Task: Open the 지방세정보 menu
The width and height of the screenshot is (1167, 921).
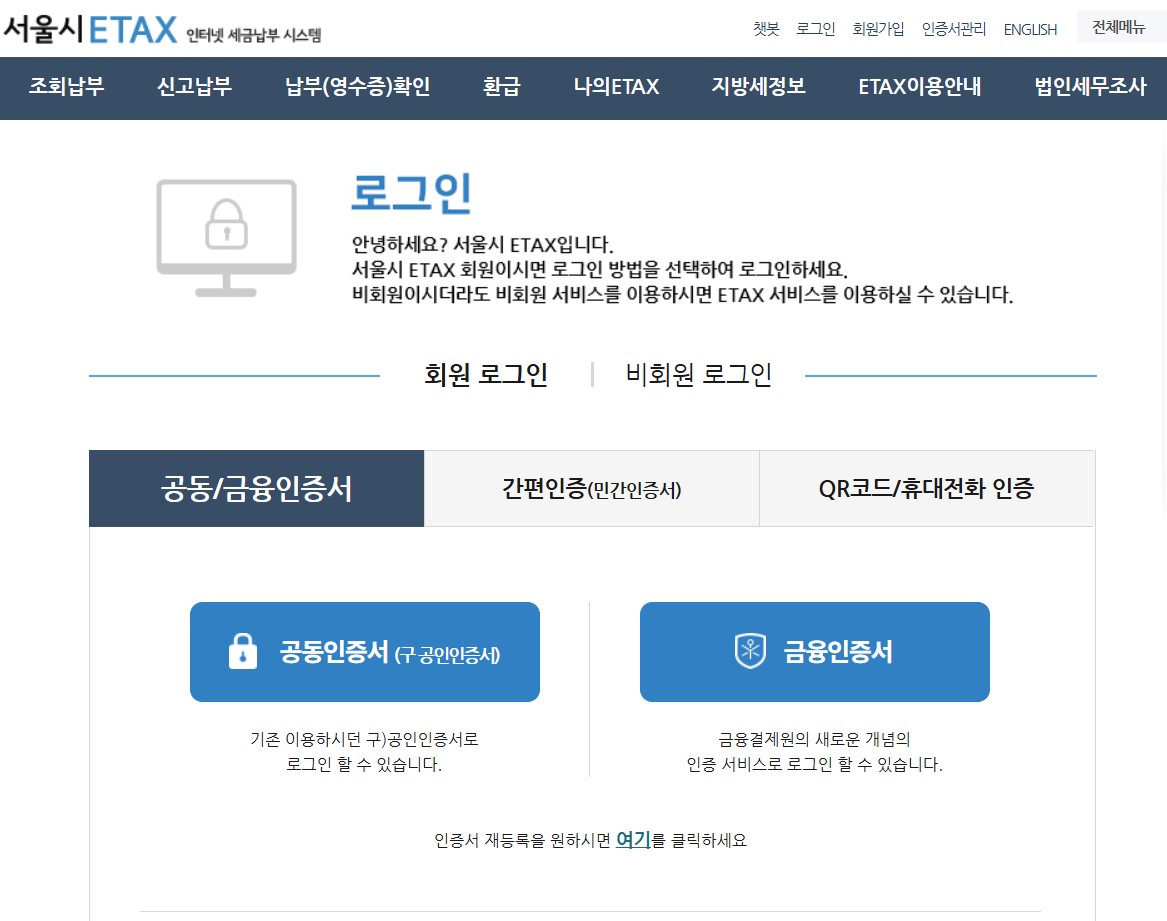Action: pos(758,88)
